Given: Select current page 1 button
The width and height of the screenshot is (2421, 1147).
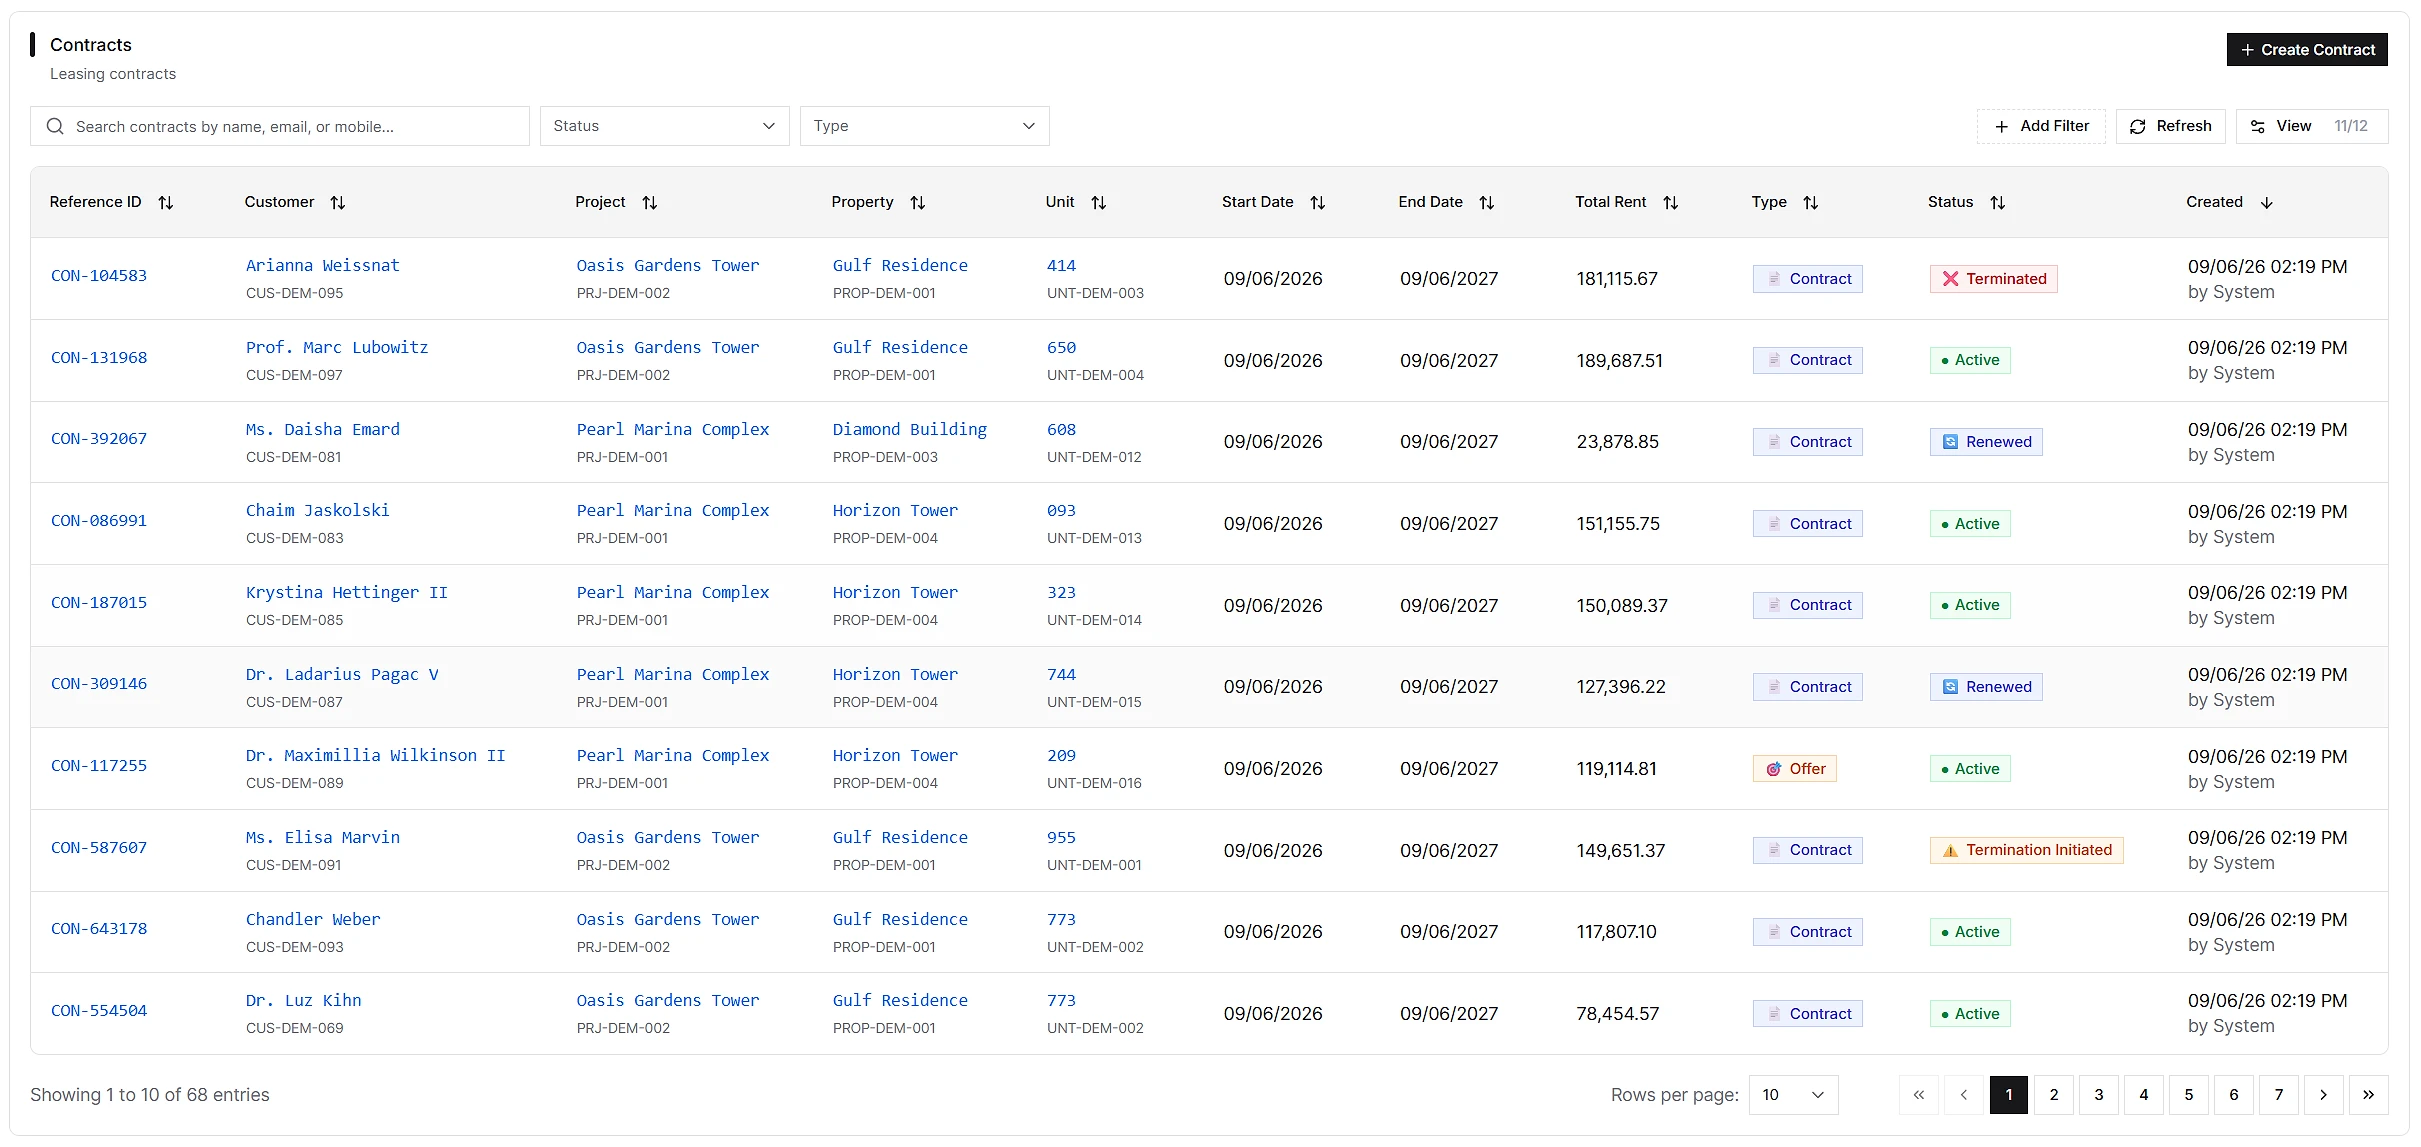Looking at the screenshot, I should pyautogui.click(x=2009, y=1095).
